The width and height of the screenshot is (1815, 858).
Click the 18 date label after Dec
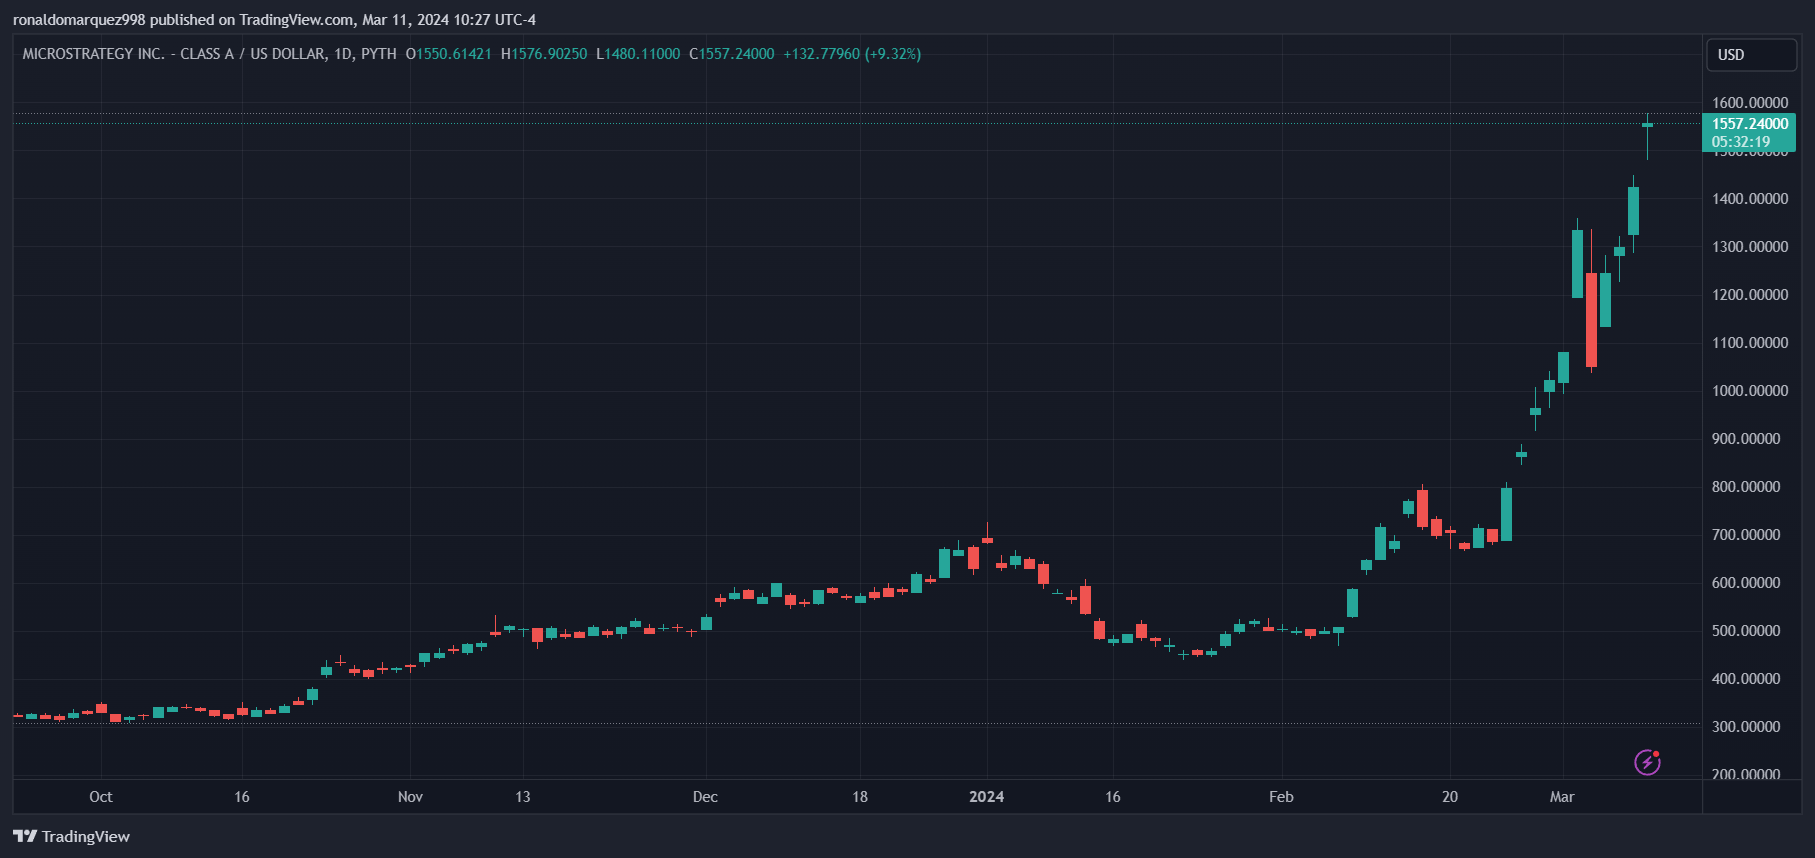860,797
